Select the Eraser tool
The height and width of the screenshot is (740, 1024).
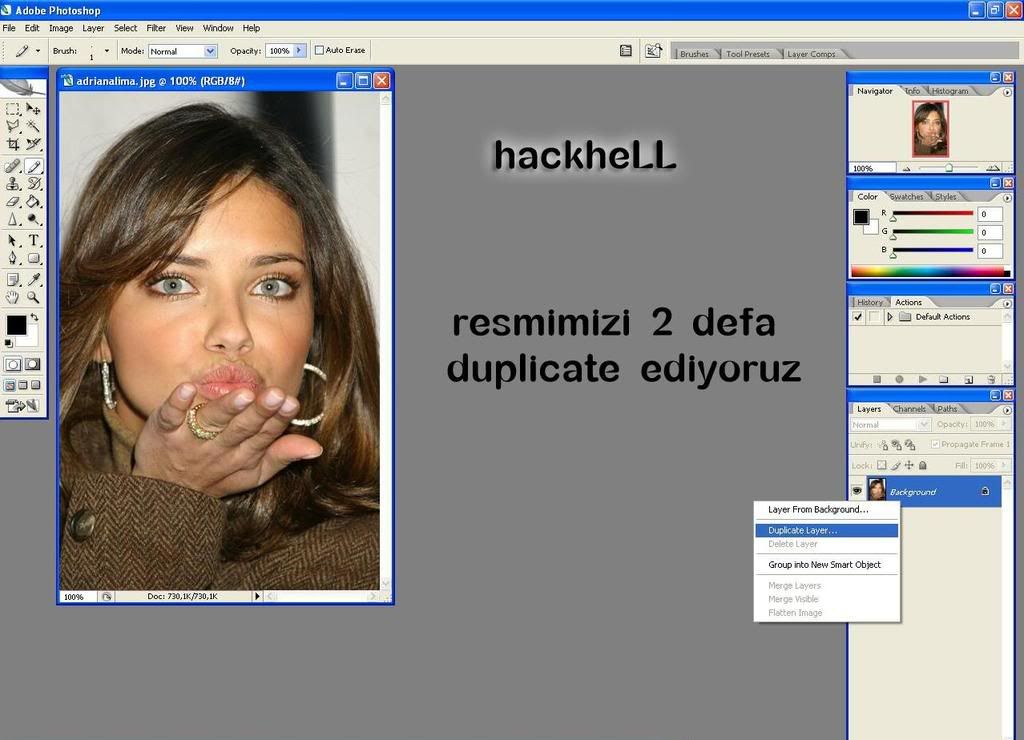point(12,202)
